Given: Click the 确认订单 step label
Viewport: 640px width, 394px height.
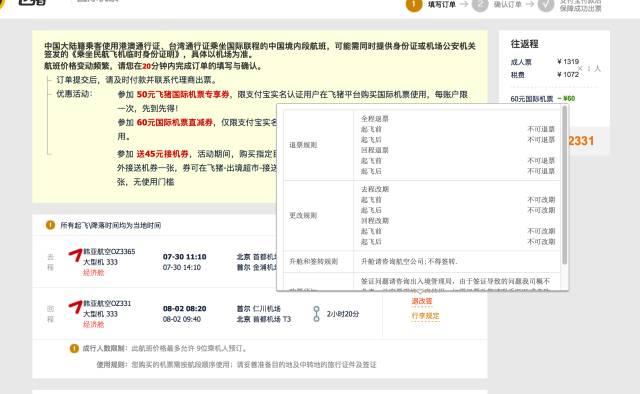Looking at the screenshot, I should pyautogui.click(x=507, y=4).
